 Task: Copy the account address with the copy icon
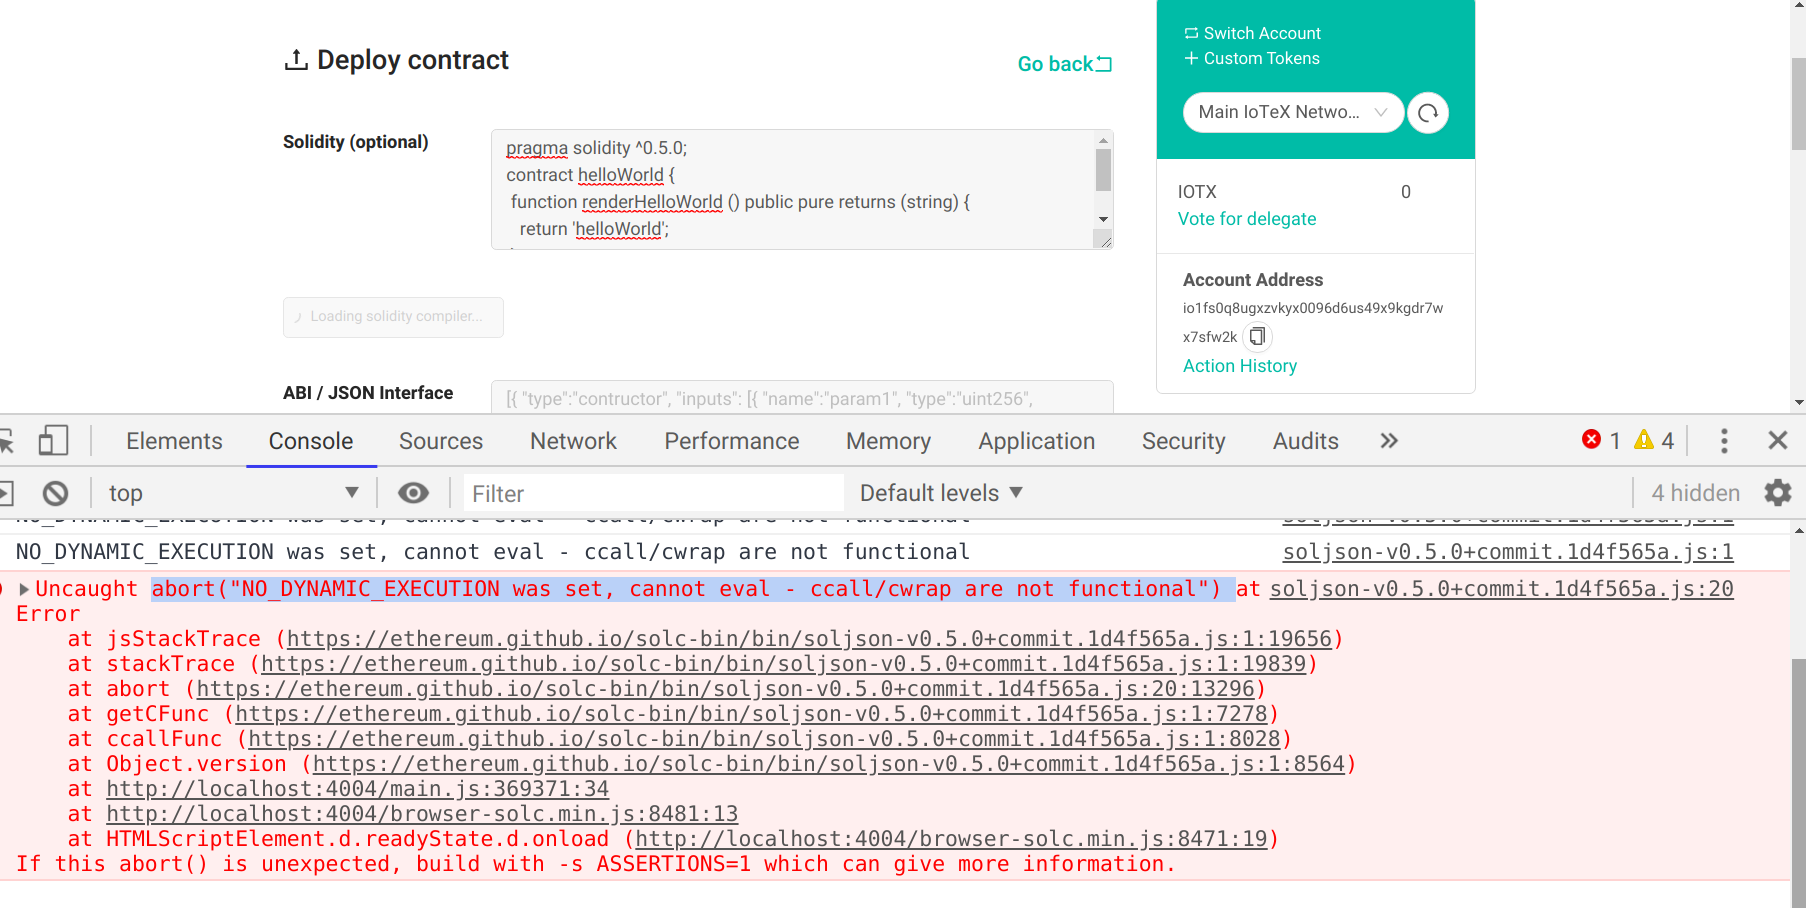tap(1258, 336)
